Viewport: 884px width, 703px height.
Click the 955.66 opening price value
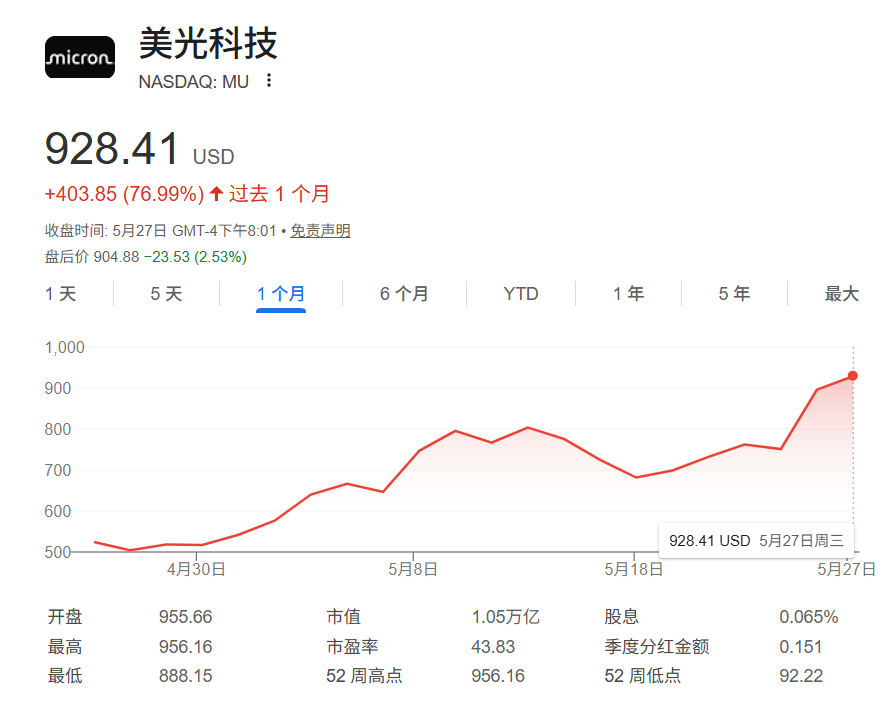185,617
